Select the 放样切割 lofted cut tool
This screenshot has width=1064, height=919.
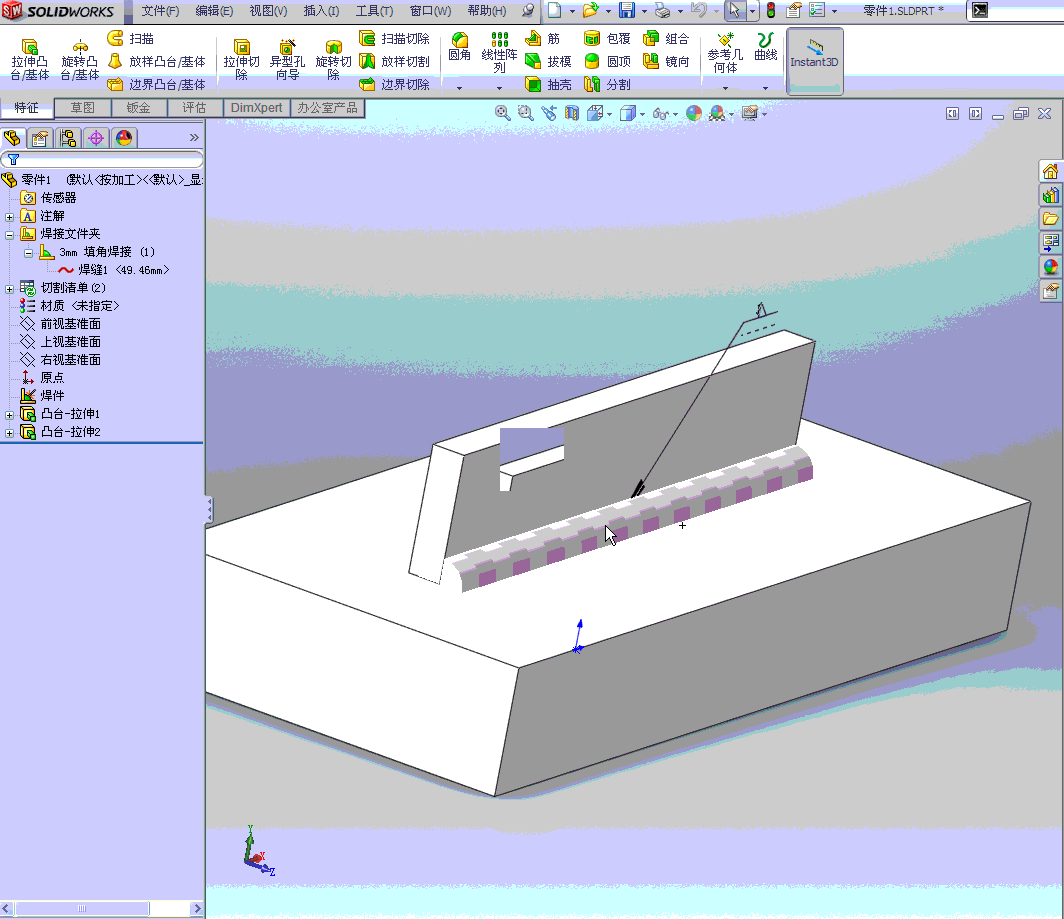pyautogui.click(x=394, y=62)
